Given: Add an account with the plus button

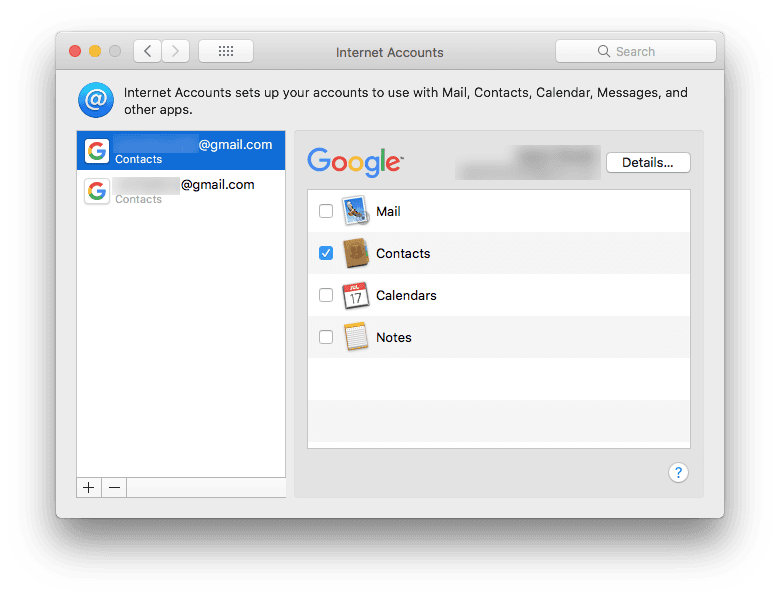Looking at the screenshot, I should click(x=89, y=488).
